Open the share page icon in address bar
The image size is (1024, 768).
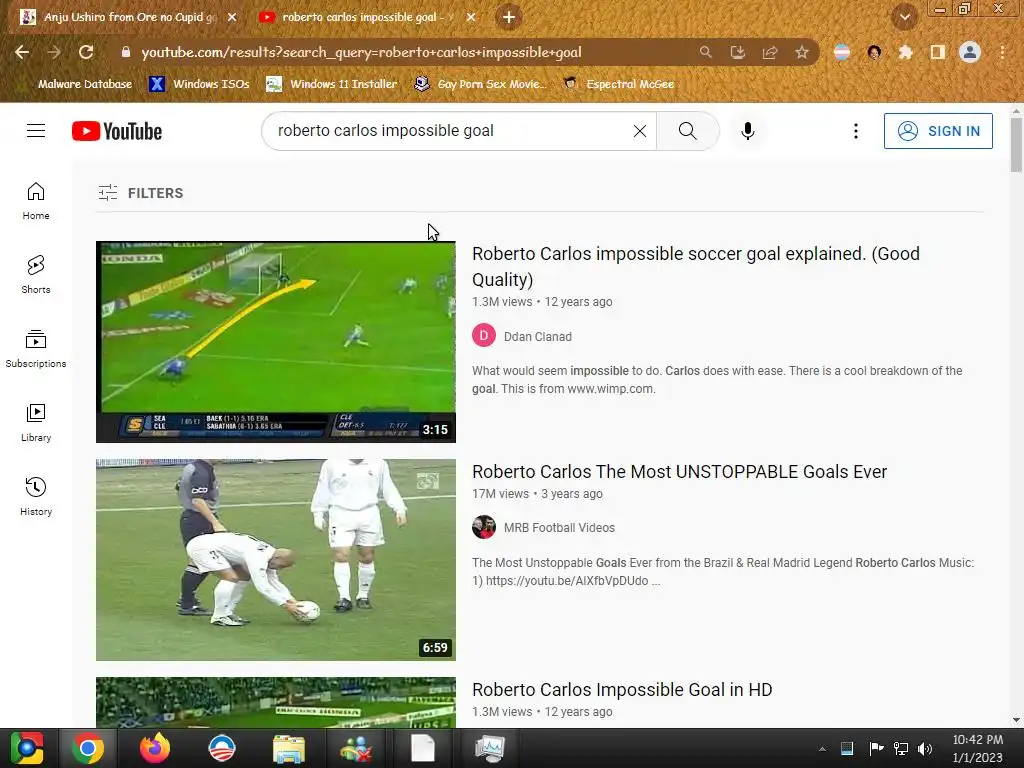point(769,52)
